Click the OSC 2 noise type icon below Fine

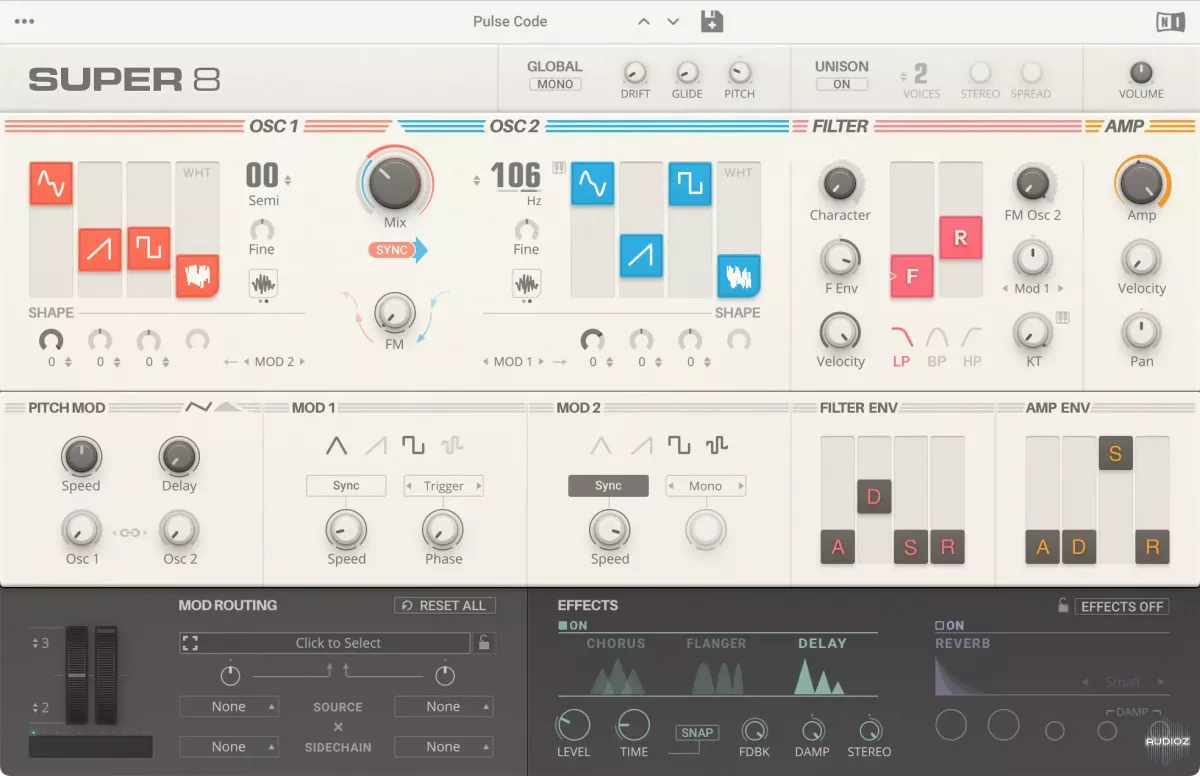(x=526, y=284)
